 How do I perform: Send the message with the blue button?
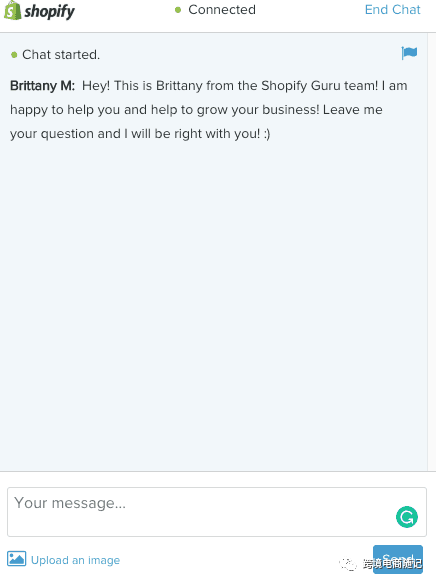(x=398, y=559)
